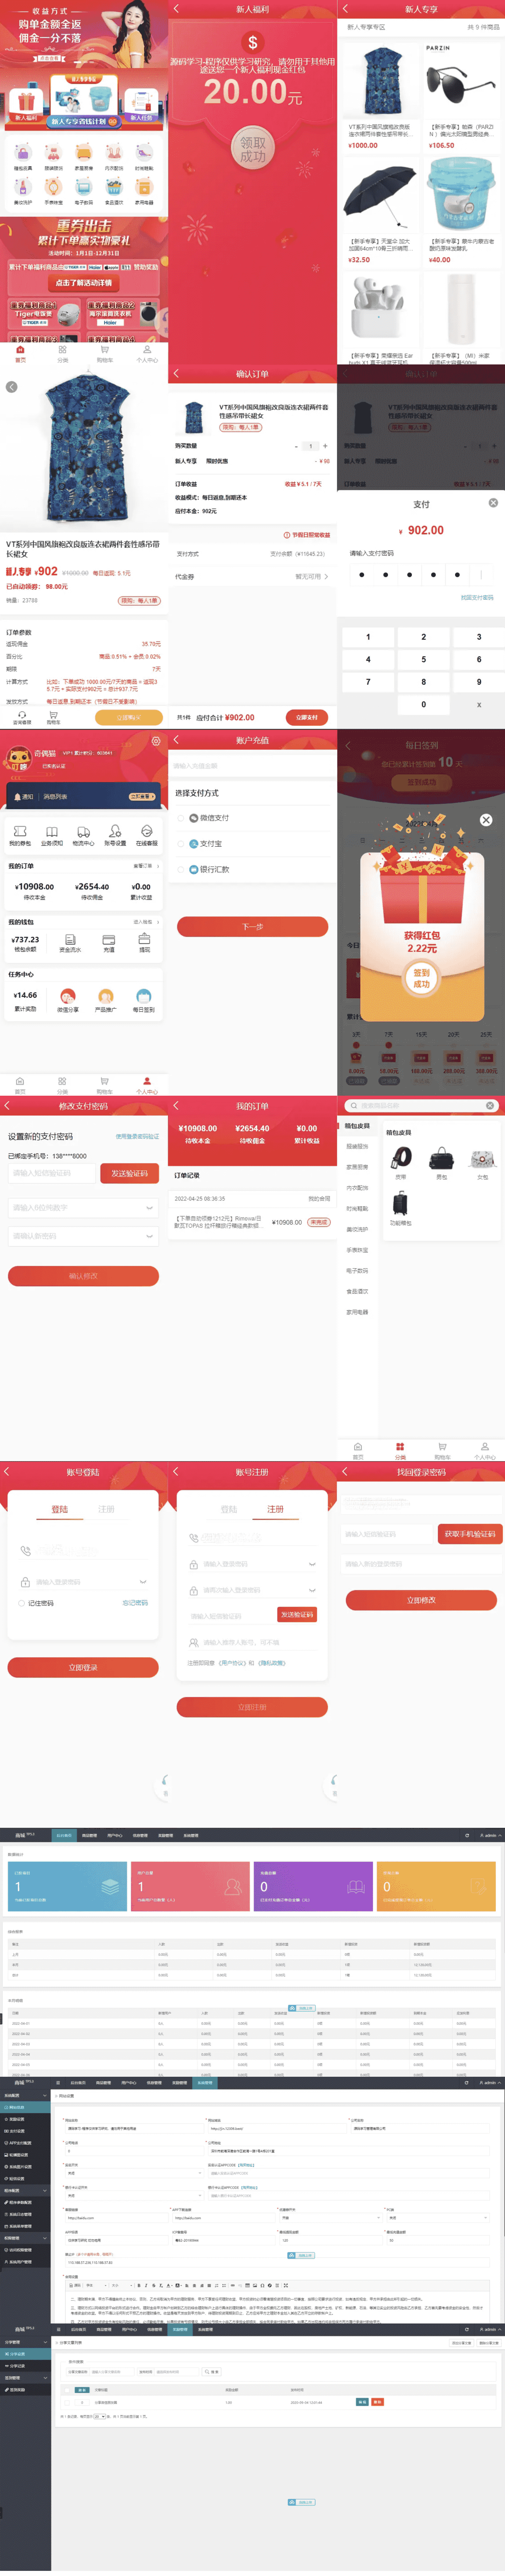Click the 立即登录 button
505x2576 pixels.
[83, 1668]
